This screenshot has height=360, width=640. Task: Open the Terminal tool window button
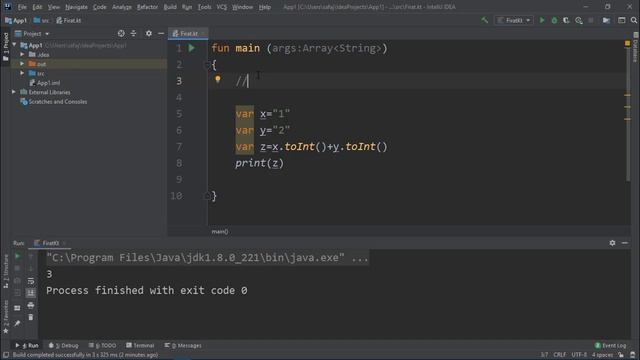(140, 345)
